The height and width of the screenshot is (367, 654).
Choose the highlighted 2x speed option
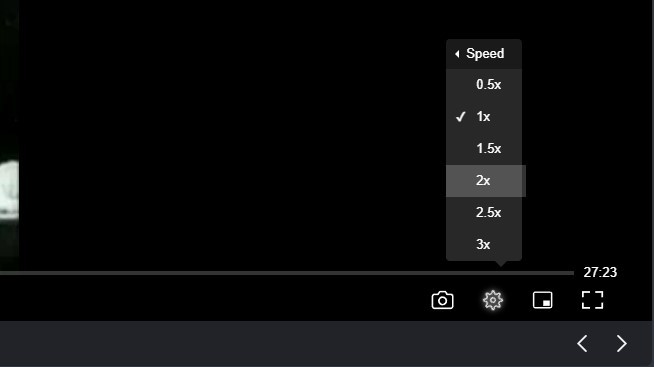coord(485,181)
